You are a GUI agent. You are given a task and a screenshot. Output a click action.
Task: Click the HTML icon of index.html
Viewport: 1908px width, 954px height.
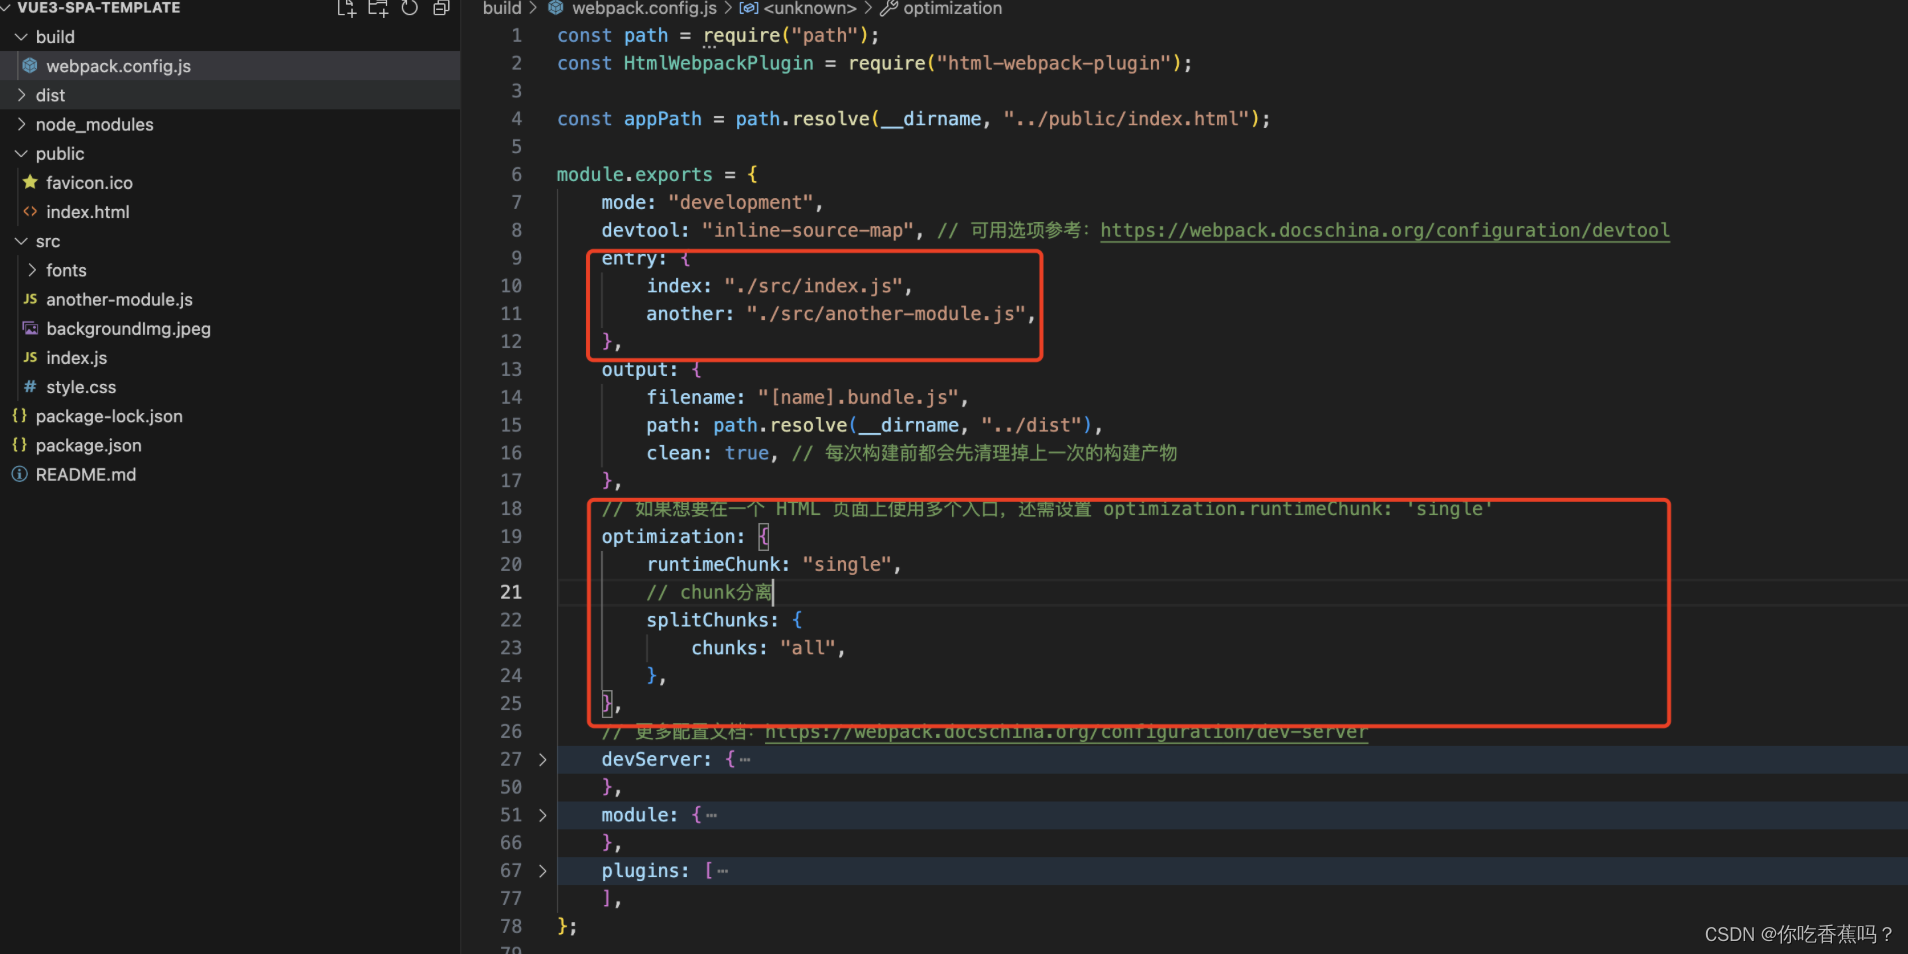point(30,211)
